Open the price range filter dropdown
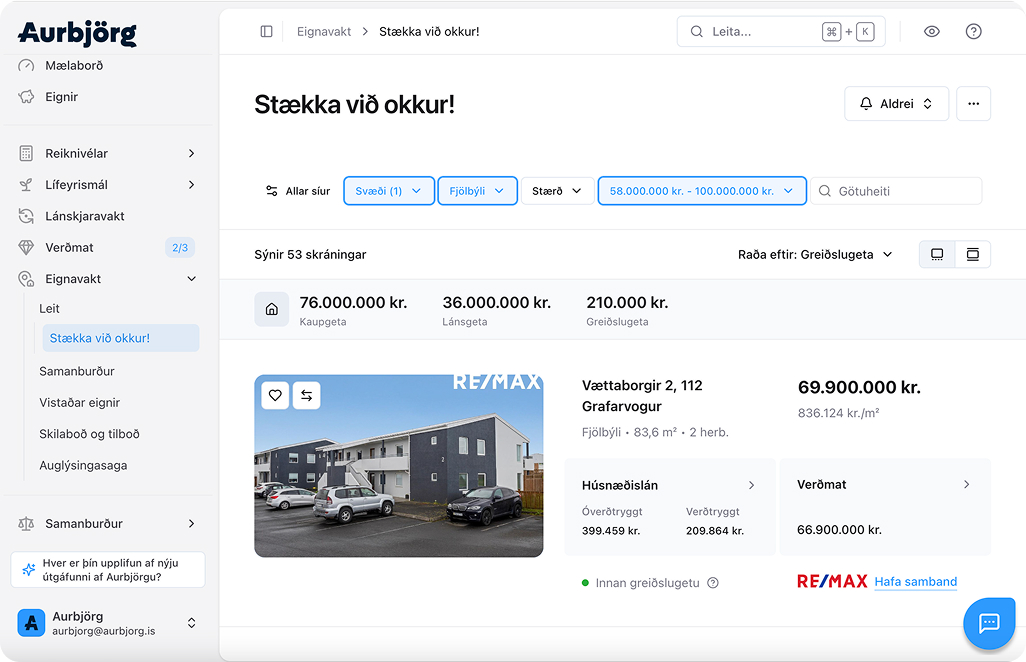1026x662 pixels. pyautogui.click(x=701, y=191)
